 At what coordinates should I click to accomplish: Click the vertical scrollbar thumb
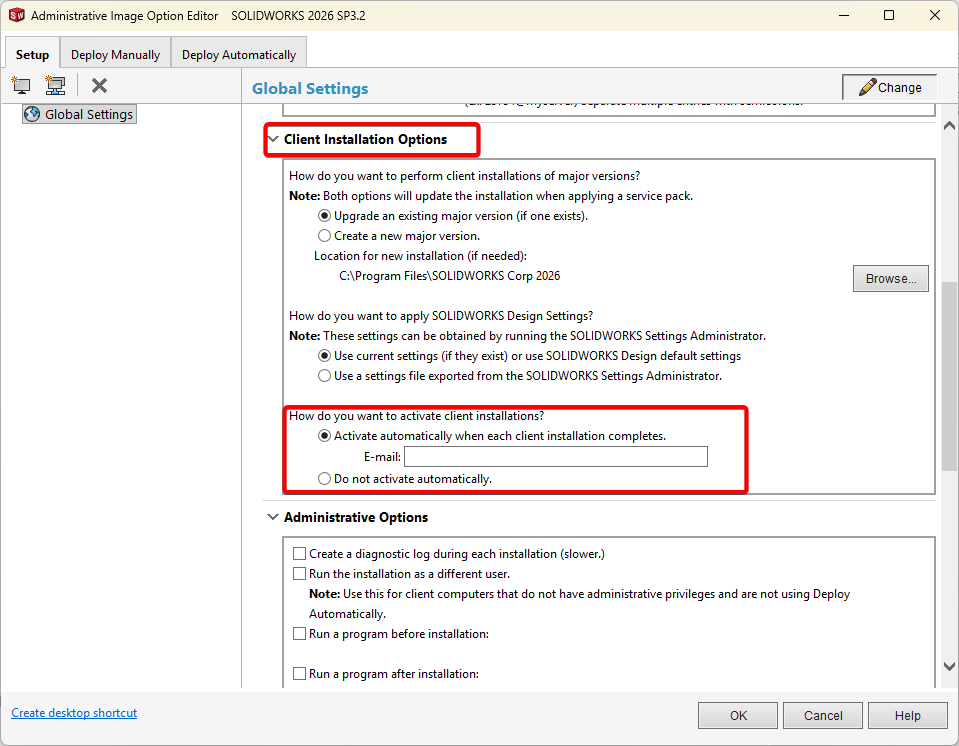click(x=949, y=376)
